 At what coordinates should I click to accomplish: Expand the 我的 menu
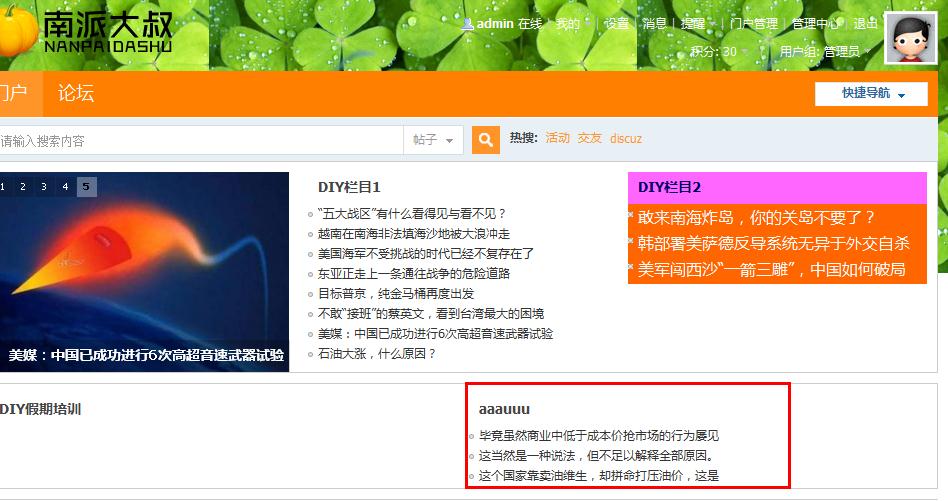[x=572, y=24]
